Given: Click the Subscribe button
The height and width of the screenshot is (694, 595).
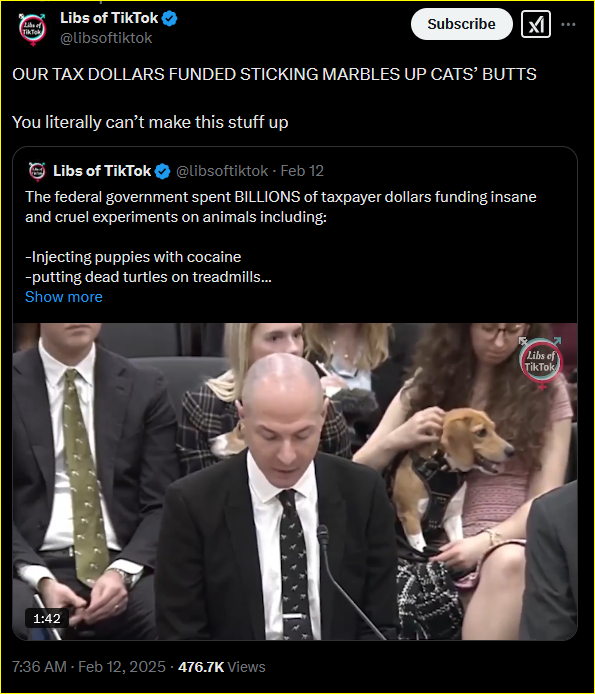Looking at the screenshot, I should click(461, 24).
